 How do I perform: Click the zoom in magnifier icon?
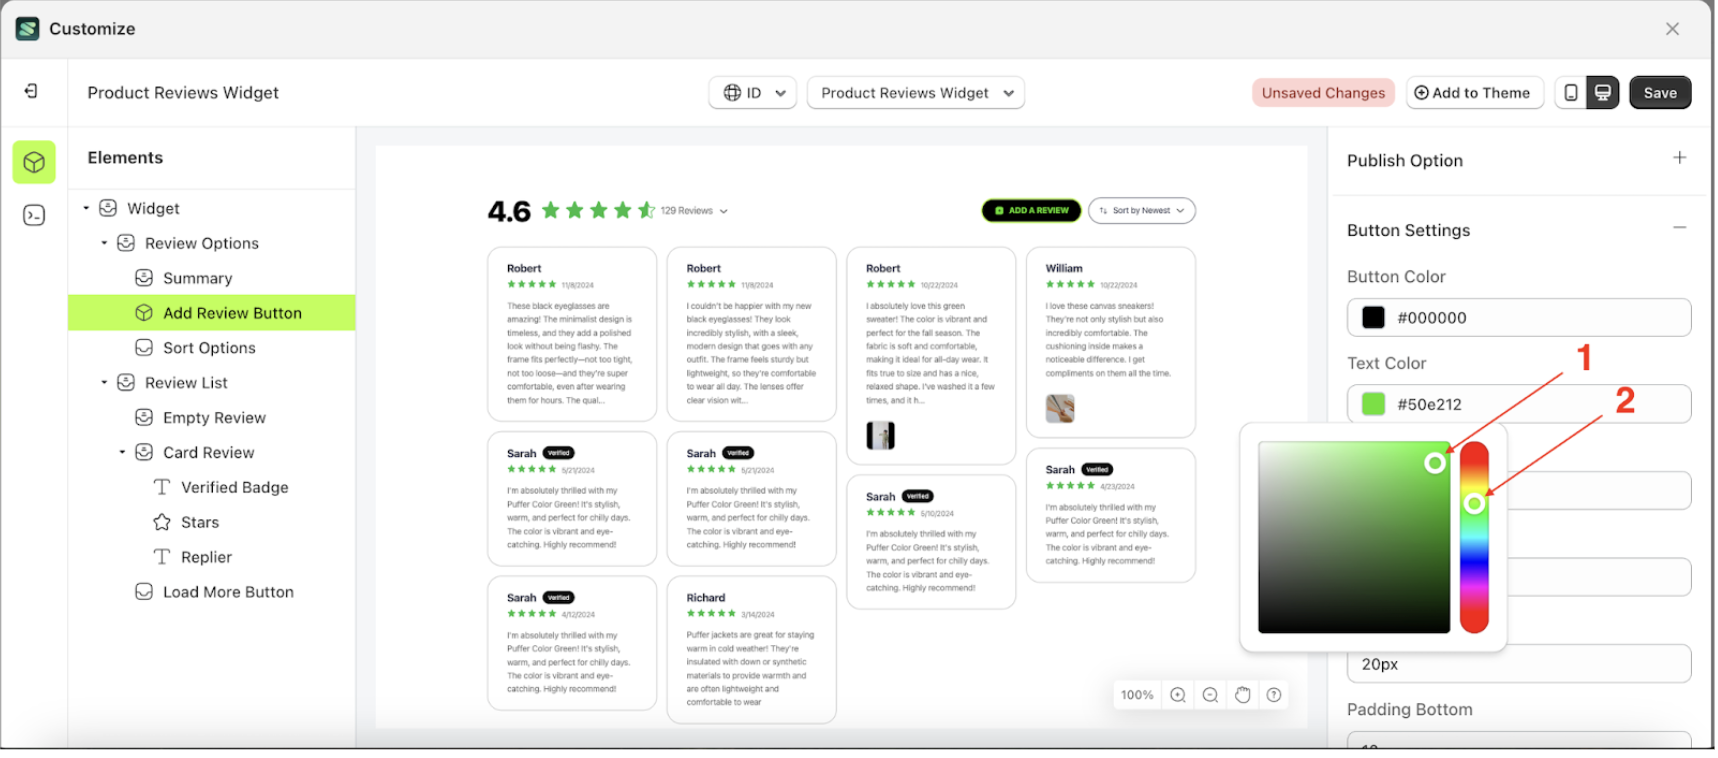(x=1178, y=695)
